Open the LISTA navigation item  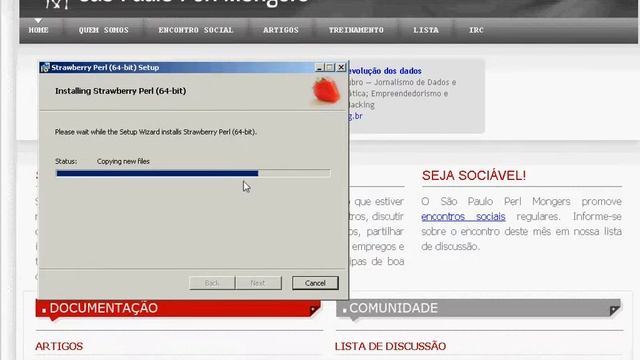[426, 30]
